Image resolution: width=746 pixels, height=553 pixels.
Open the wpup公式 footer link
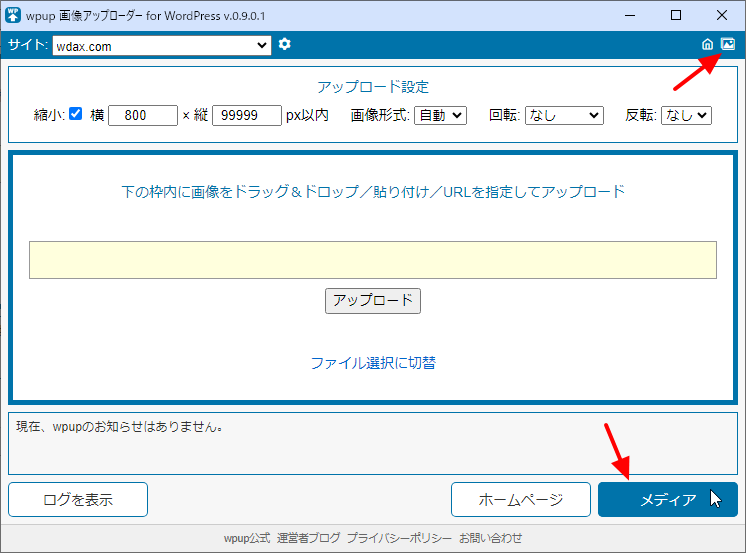point(246,538)
